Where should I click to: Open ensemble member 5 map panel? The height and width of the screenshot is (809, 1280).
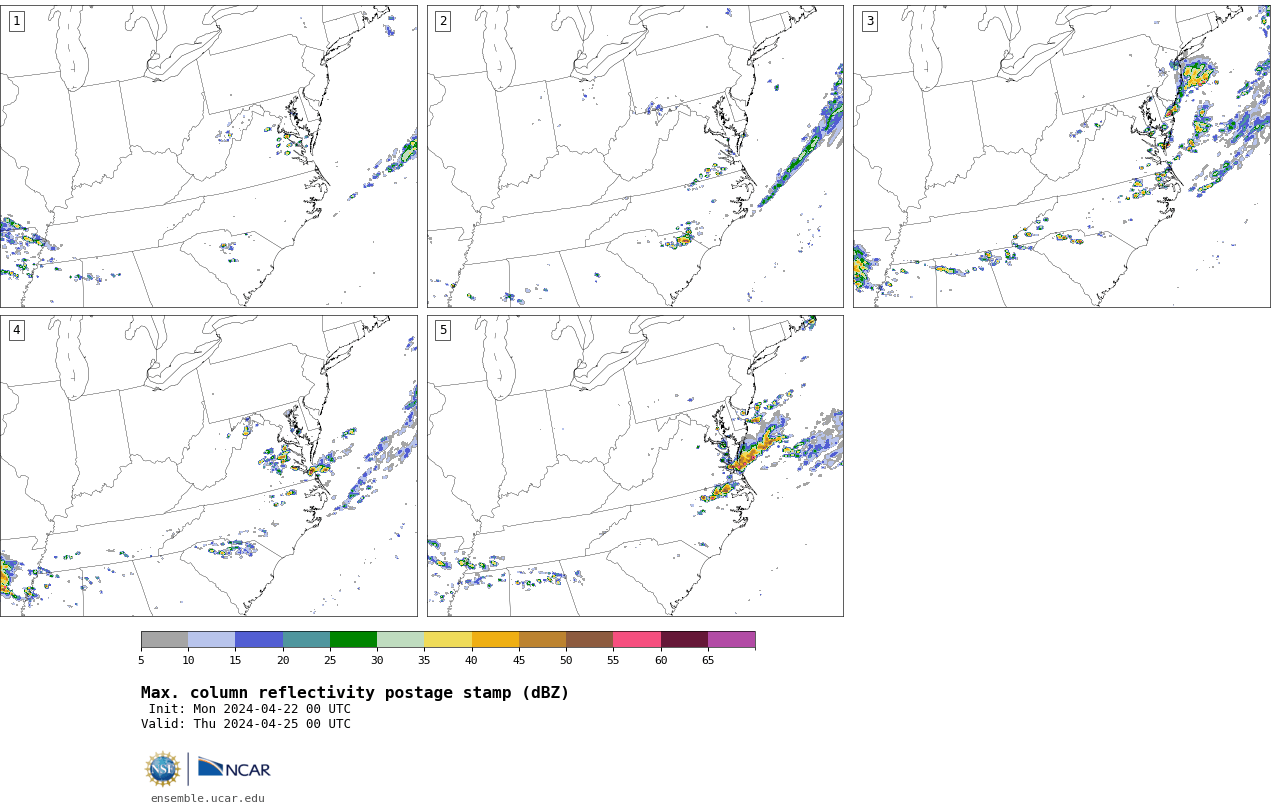635,466
